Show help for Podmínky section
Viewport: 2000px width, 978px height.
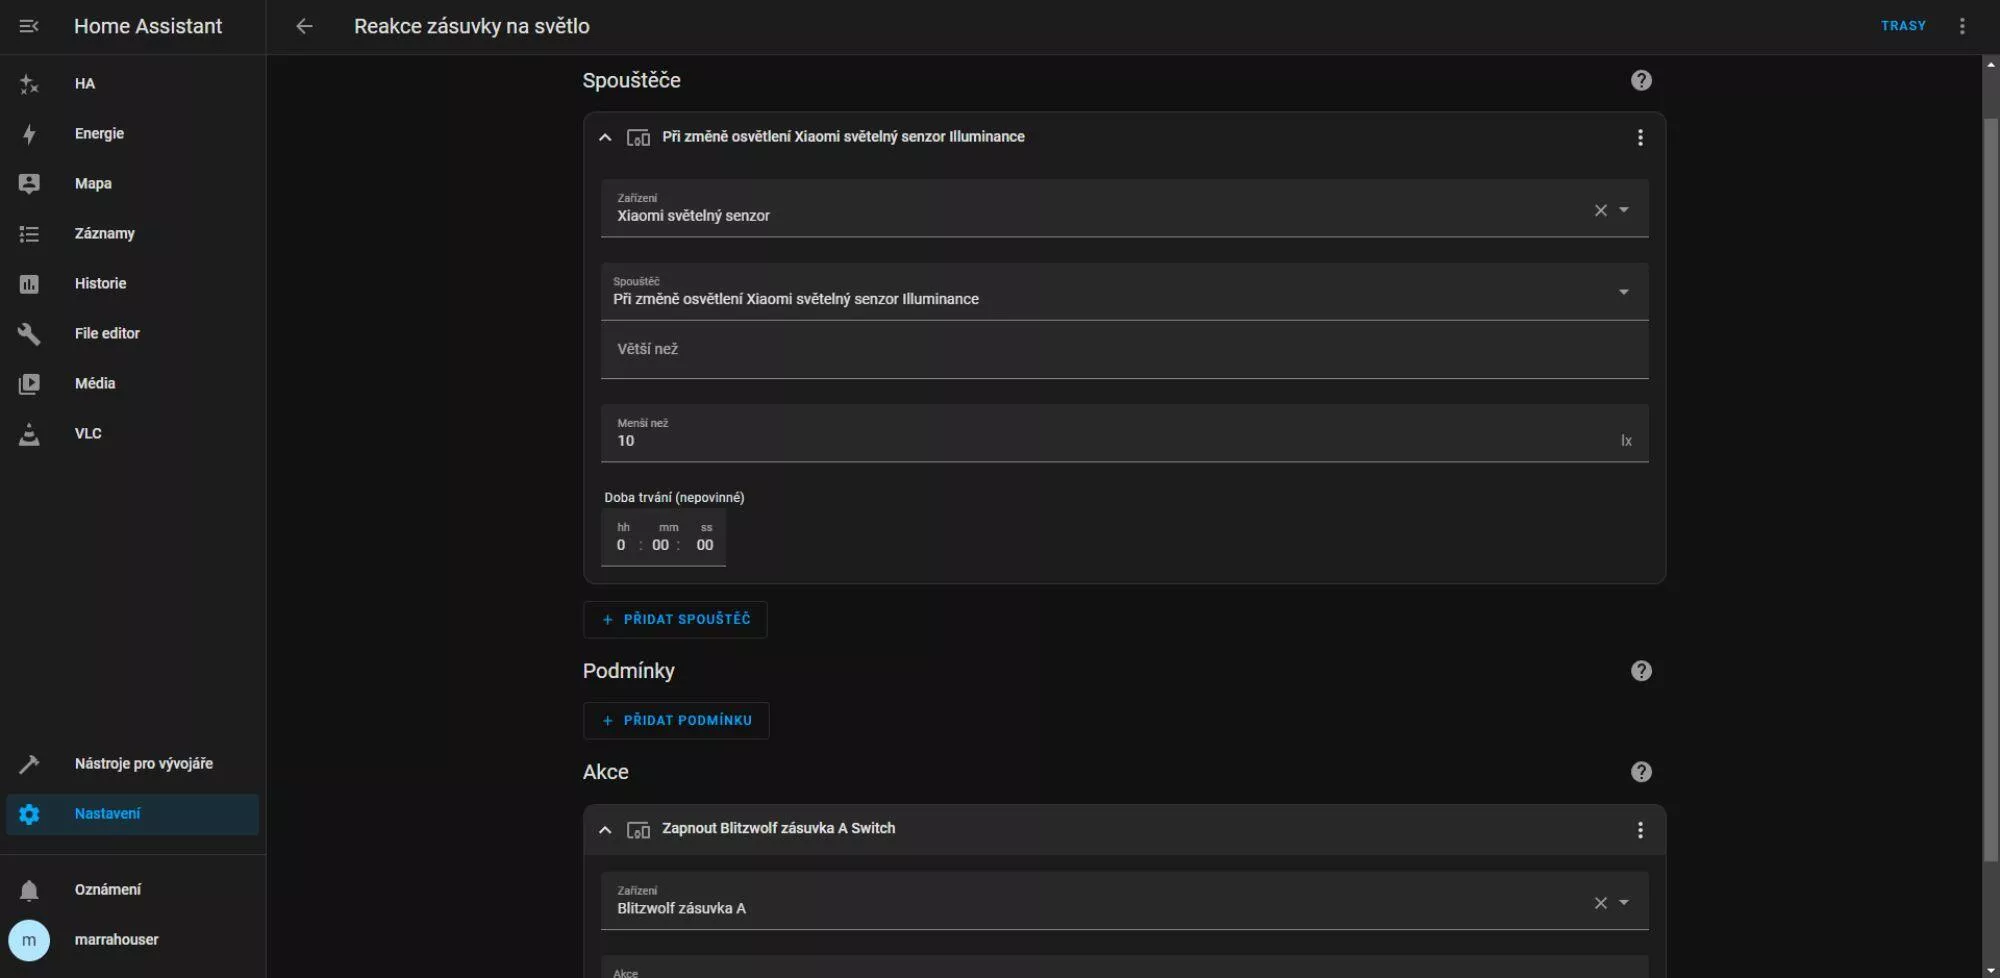coord(1641,671)
